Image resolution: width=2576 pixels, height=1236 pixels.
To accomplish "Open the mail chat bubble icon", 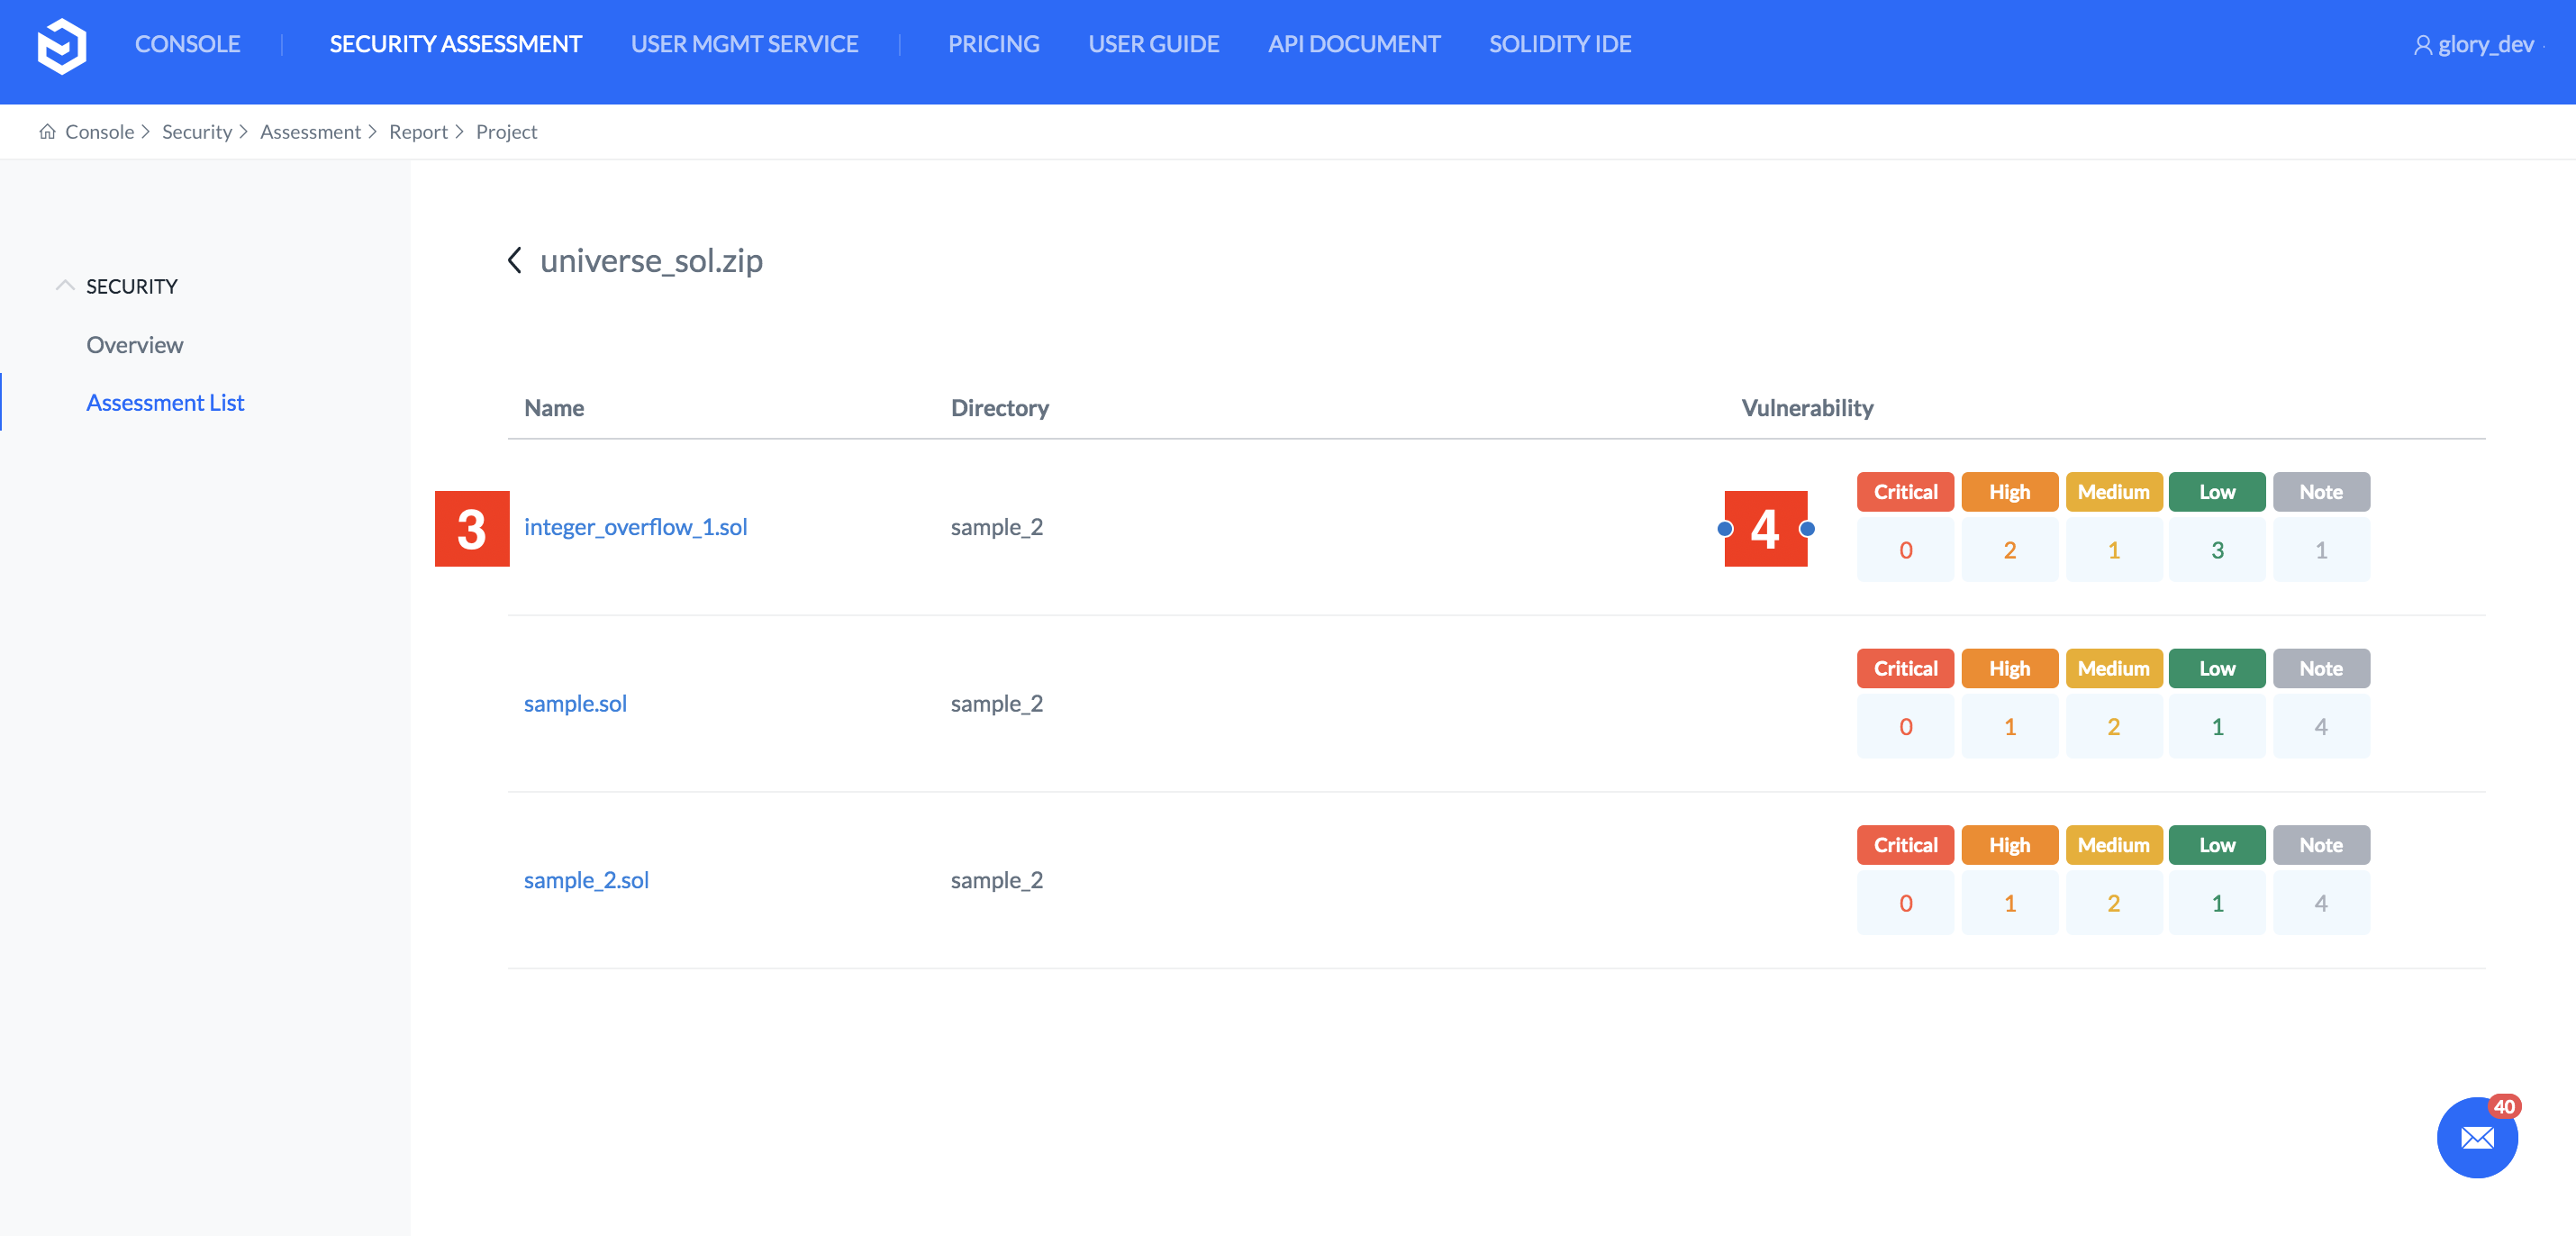I will tap(2476, 1138).
